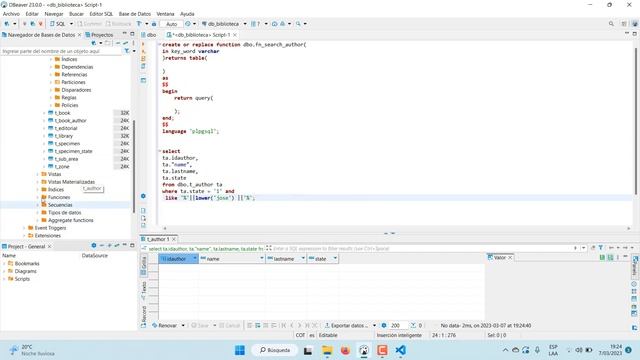Image resolution: width=640 pixels, height=360 pixels.
Task: Open the SQL button dropdown arrow
Action: [71, 24]
